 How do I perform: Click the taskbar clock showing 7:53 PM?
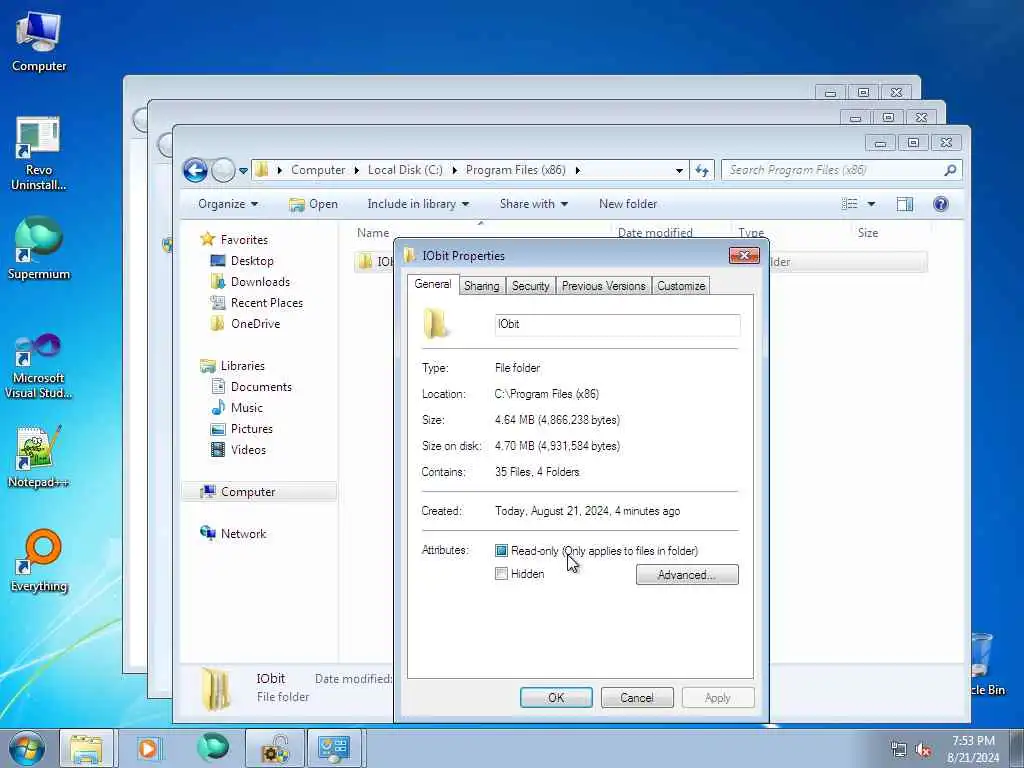pos(973,749)
